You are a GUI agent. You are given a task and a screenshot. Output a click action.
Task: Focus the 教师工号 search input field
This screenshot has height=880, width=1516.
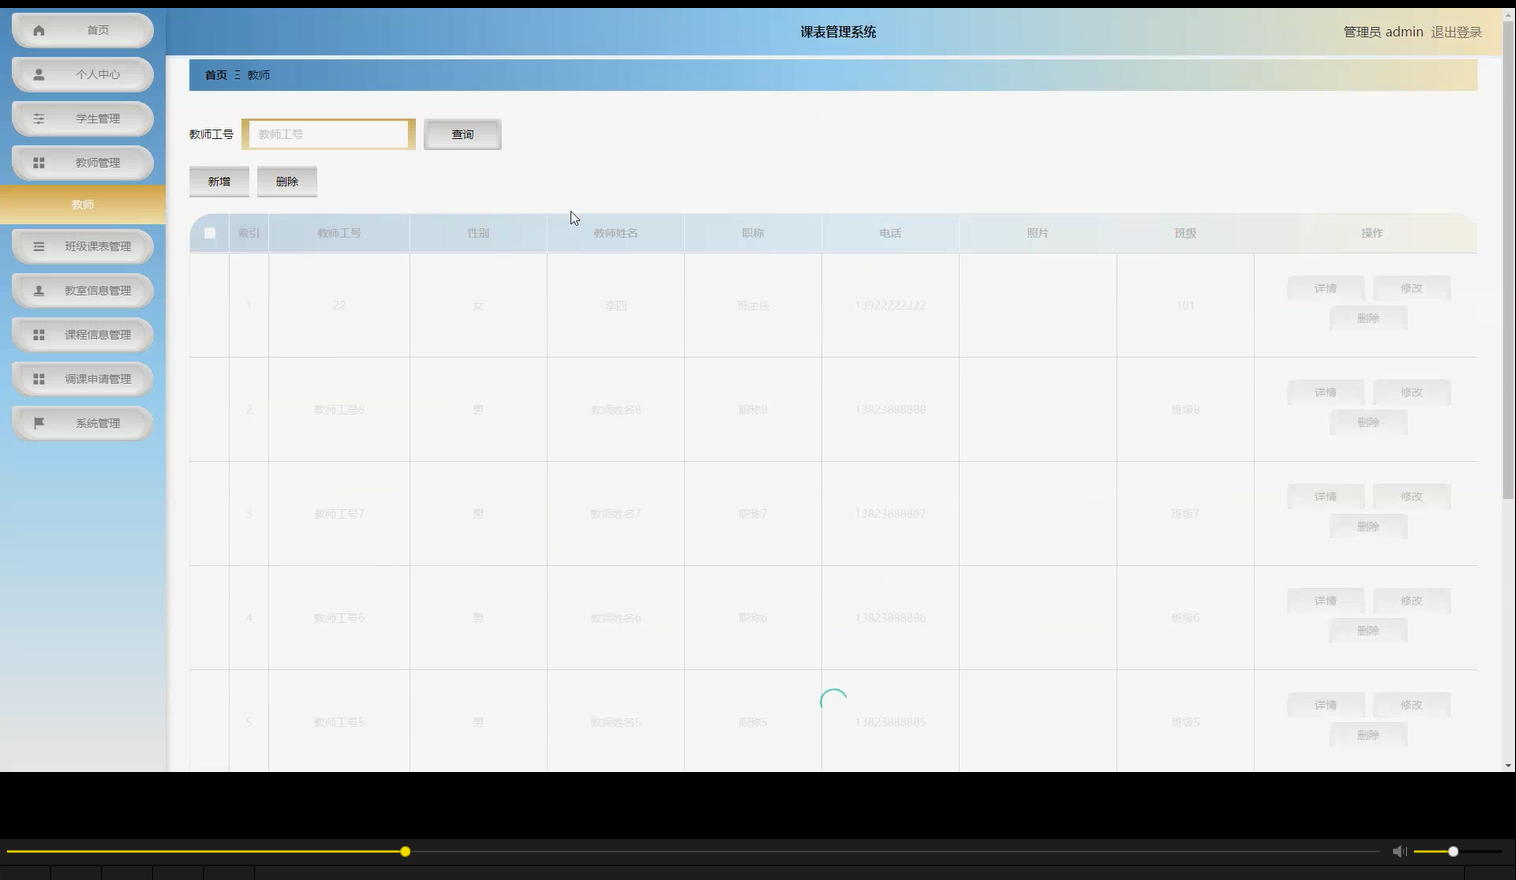328,134
